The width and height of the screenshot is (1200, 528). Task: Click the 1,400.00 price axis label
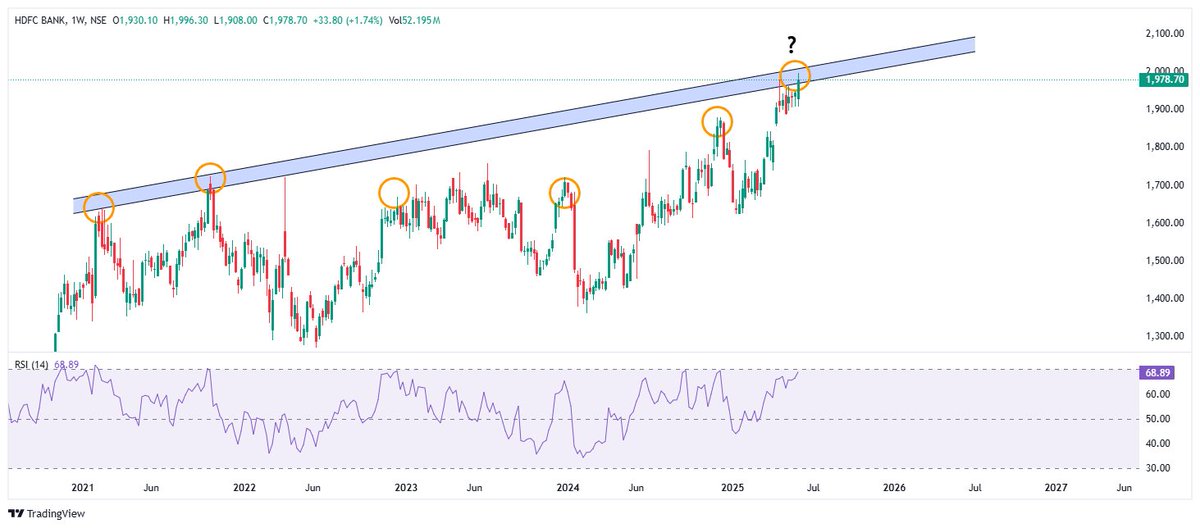click(1164, 298)
